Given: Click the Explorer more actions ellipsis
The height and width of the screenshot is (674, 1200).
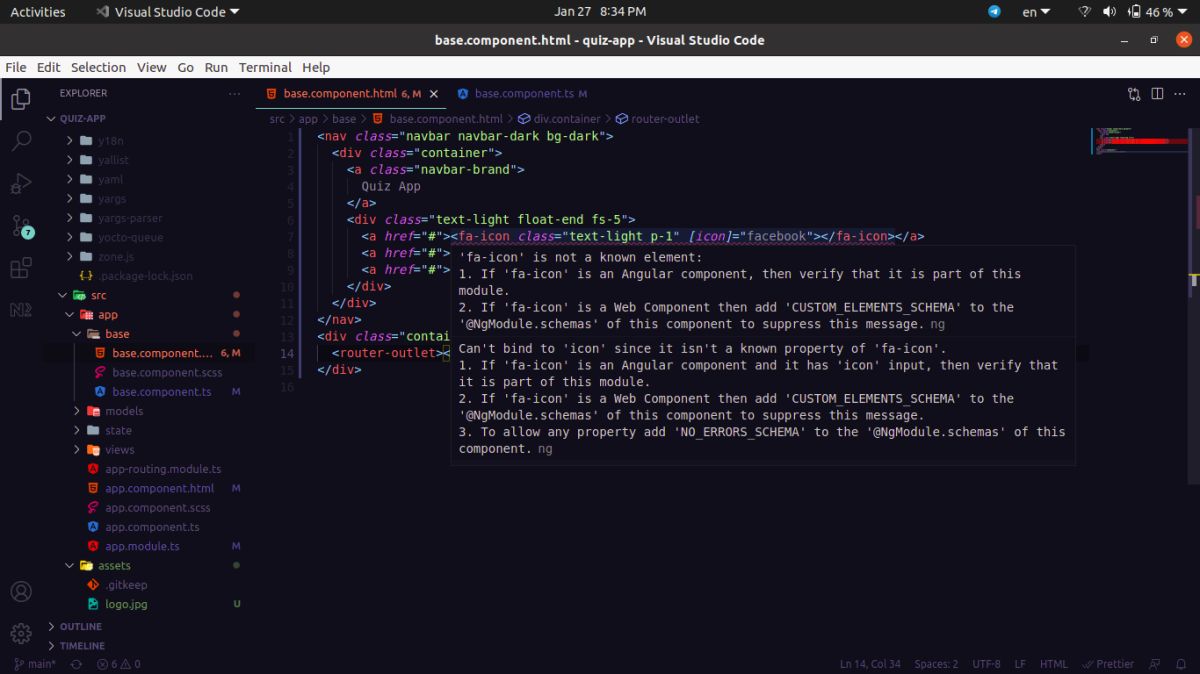Looking at the screenshot, I should pos(235,93).
